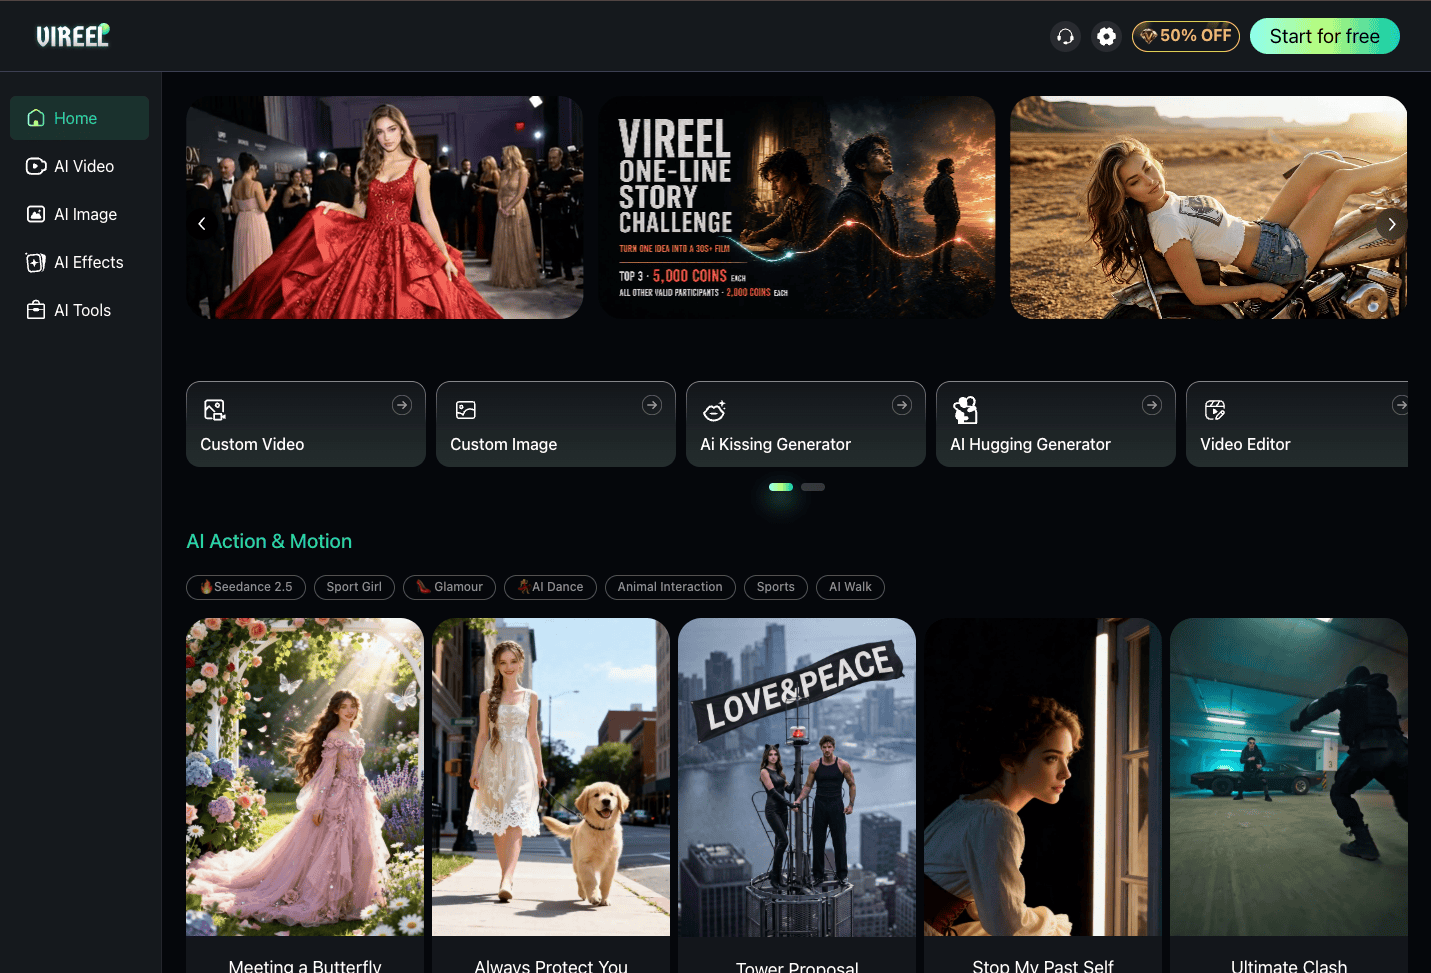This screenshot has height=973, width=1431.
Task: Open AI Tools in the sidebar
Action: point(79,310)
